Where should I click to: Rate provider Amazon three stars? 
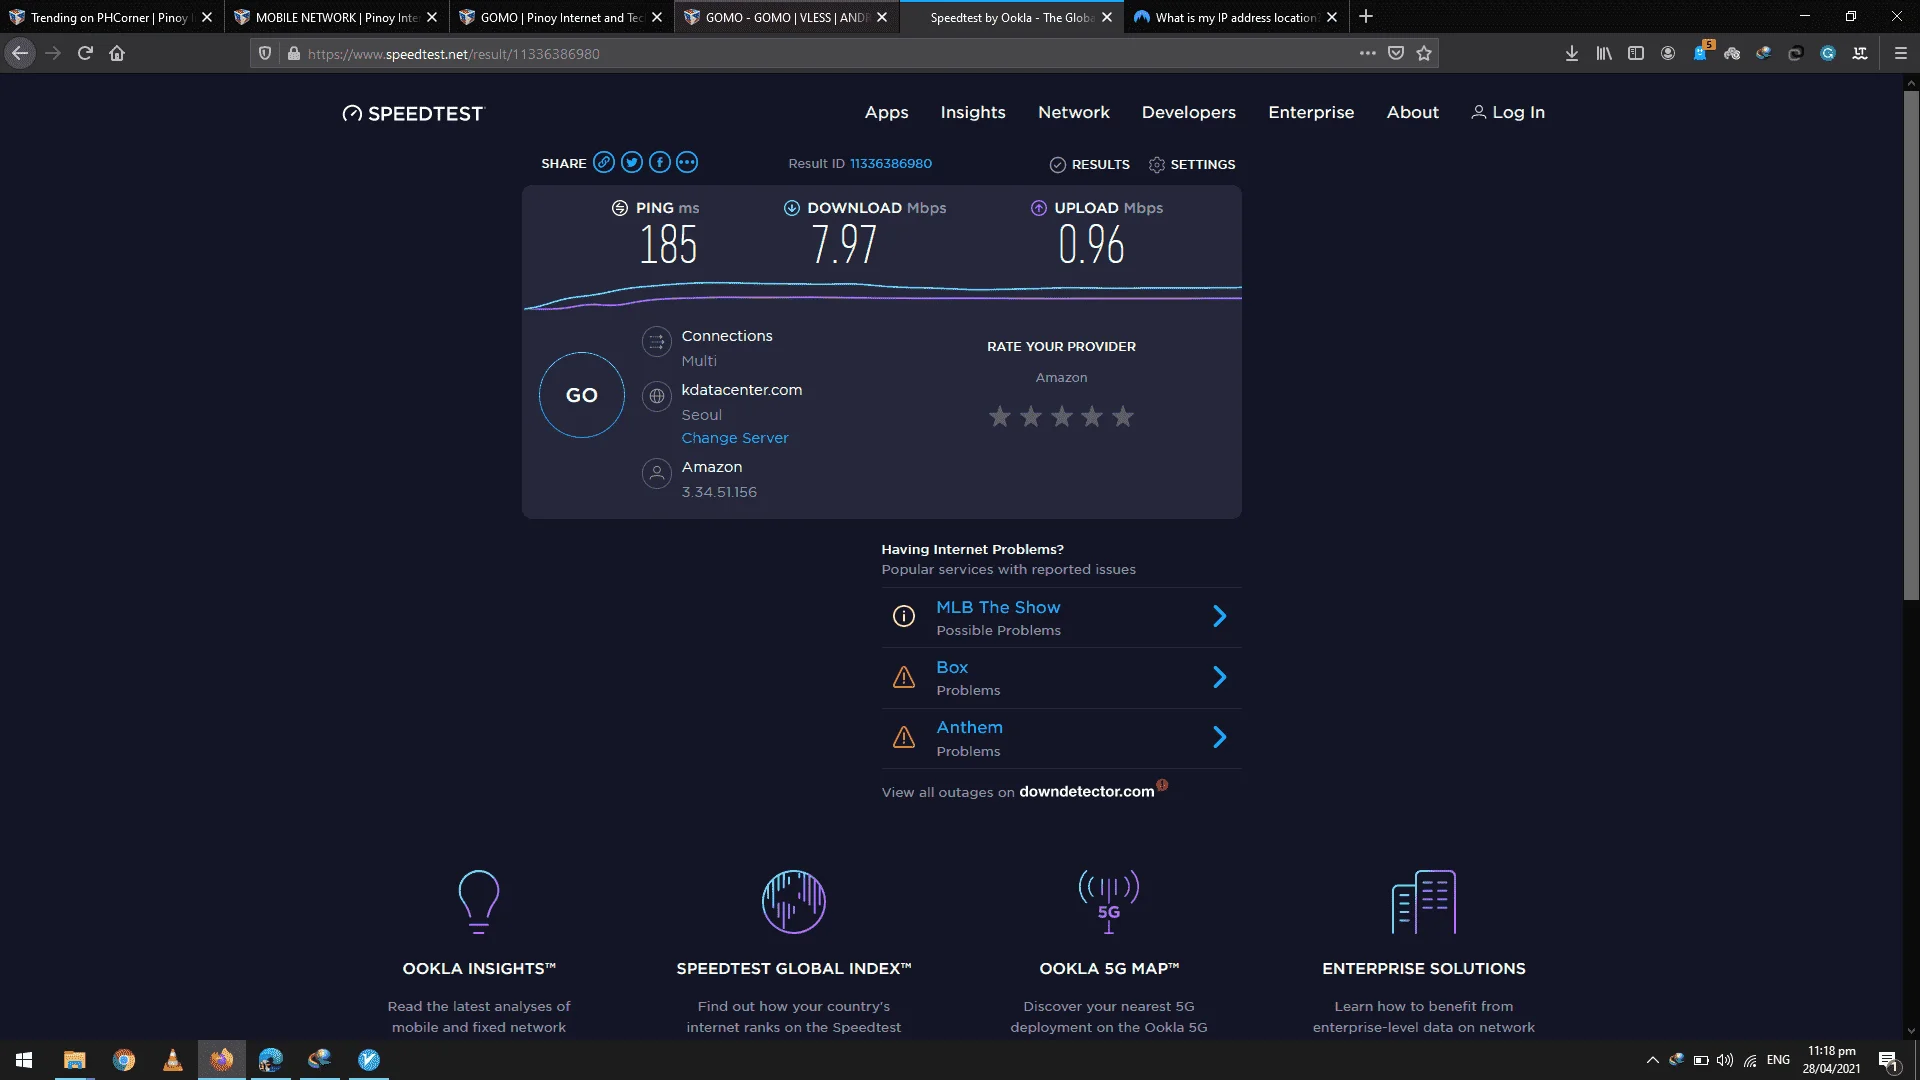click(1061, 416)
